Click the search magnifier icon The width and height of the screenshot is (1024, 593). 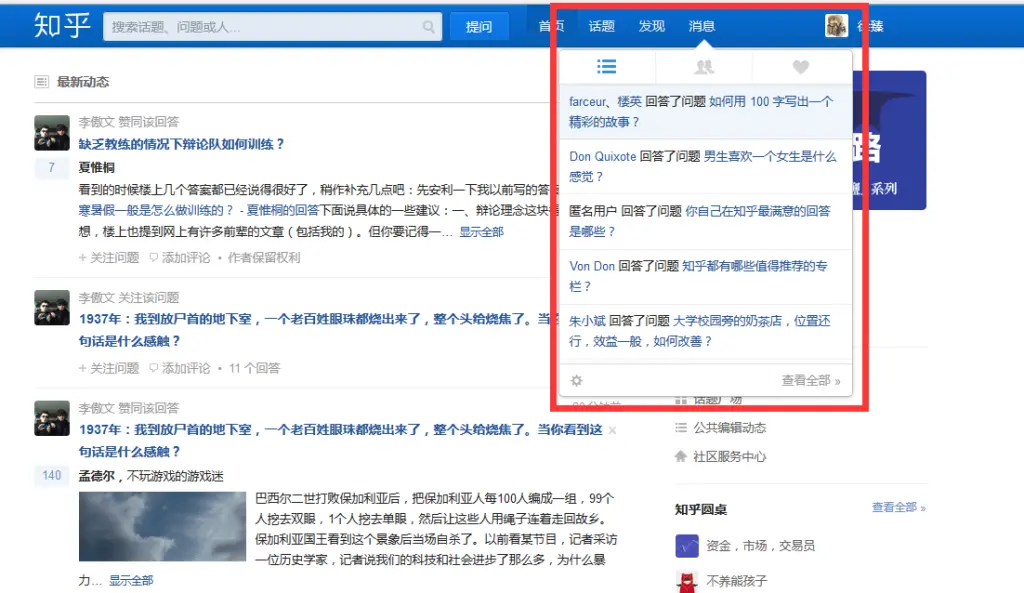point(429,26)
